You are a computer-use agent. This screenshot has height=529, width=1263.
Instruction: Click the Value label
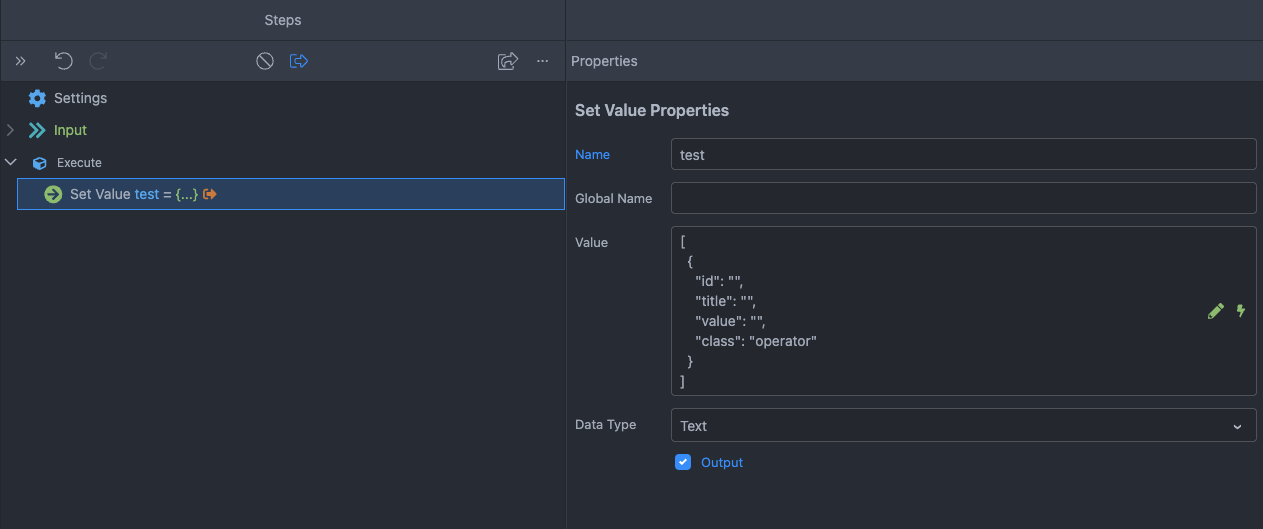(591, 242)
